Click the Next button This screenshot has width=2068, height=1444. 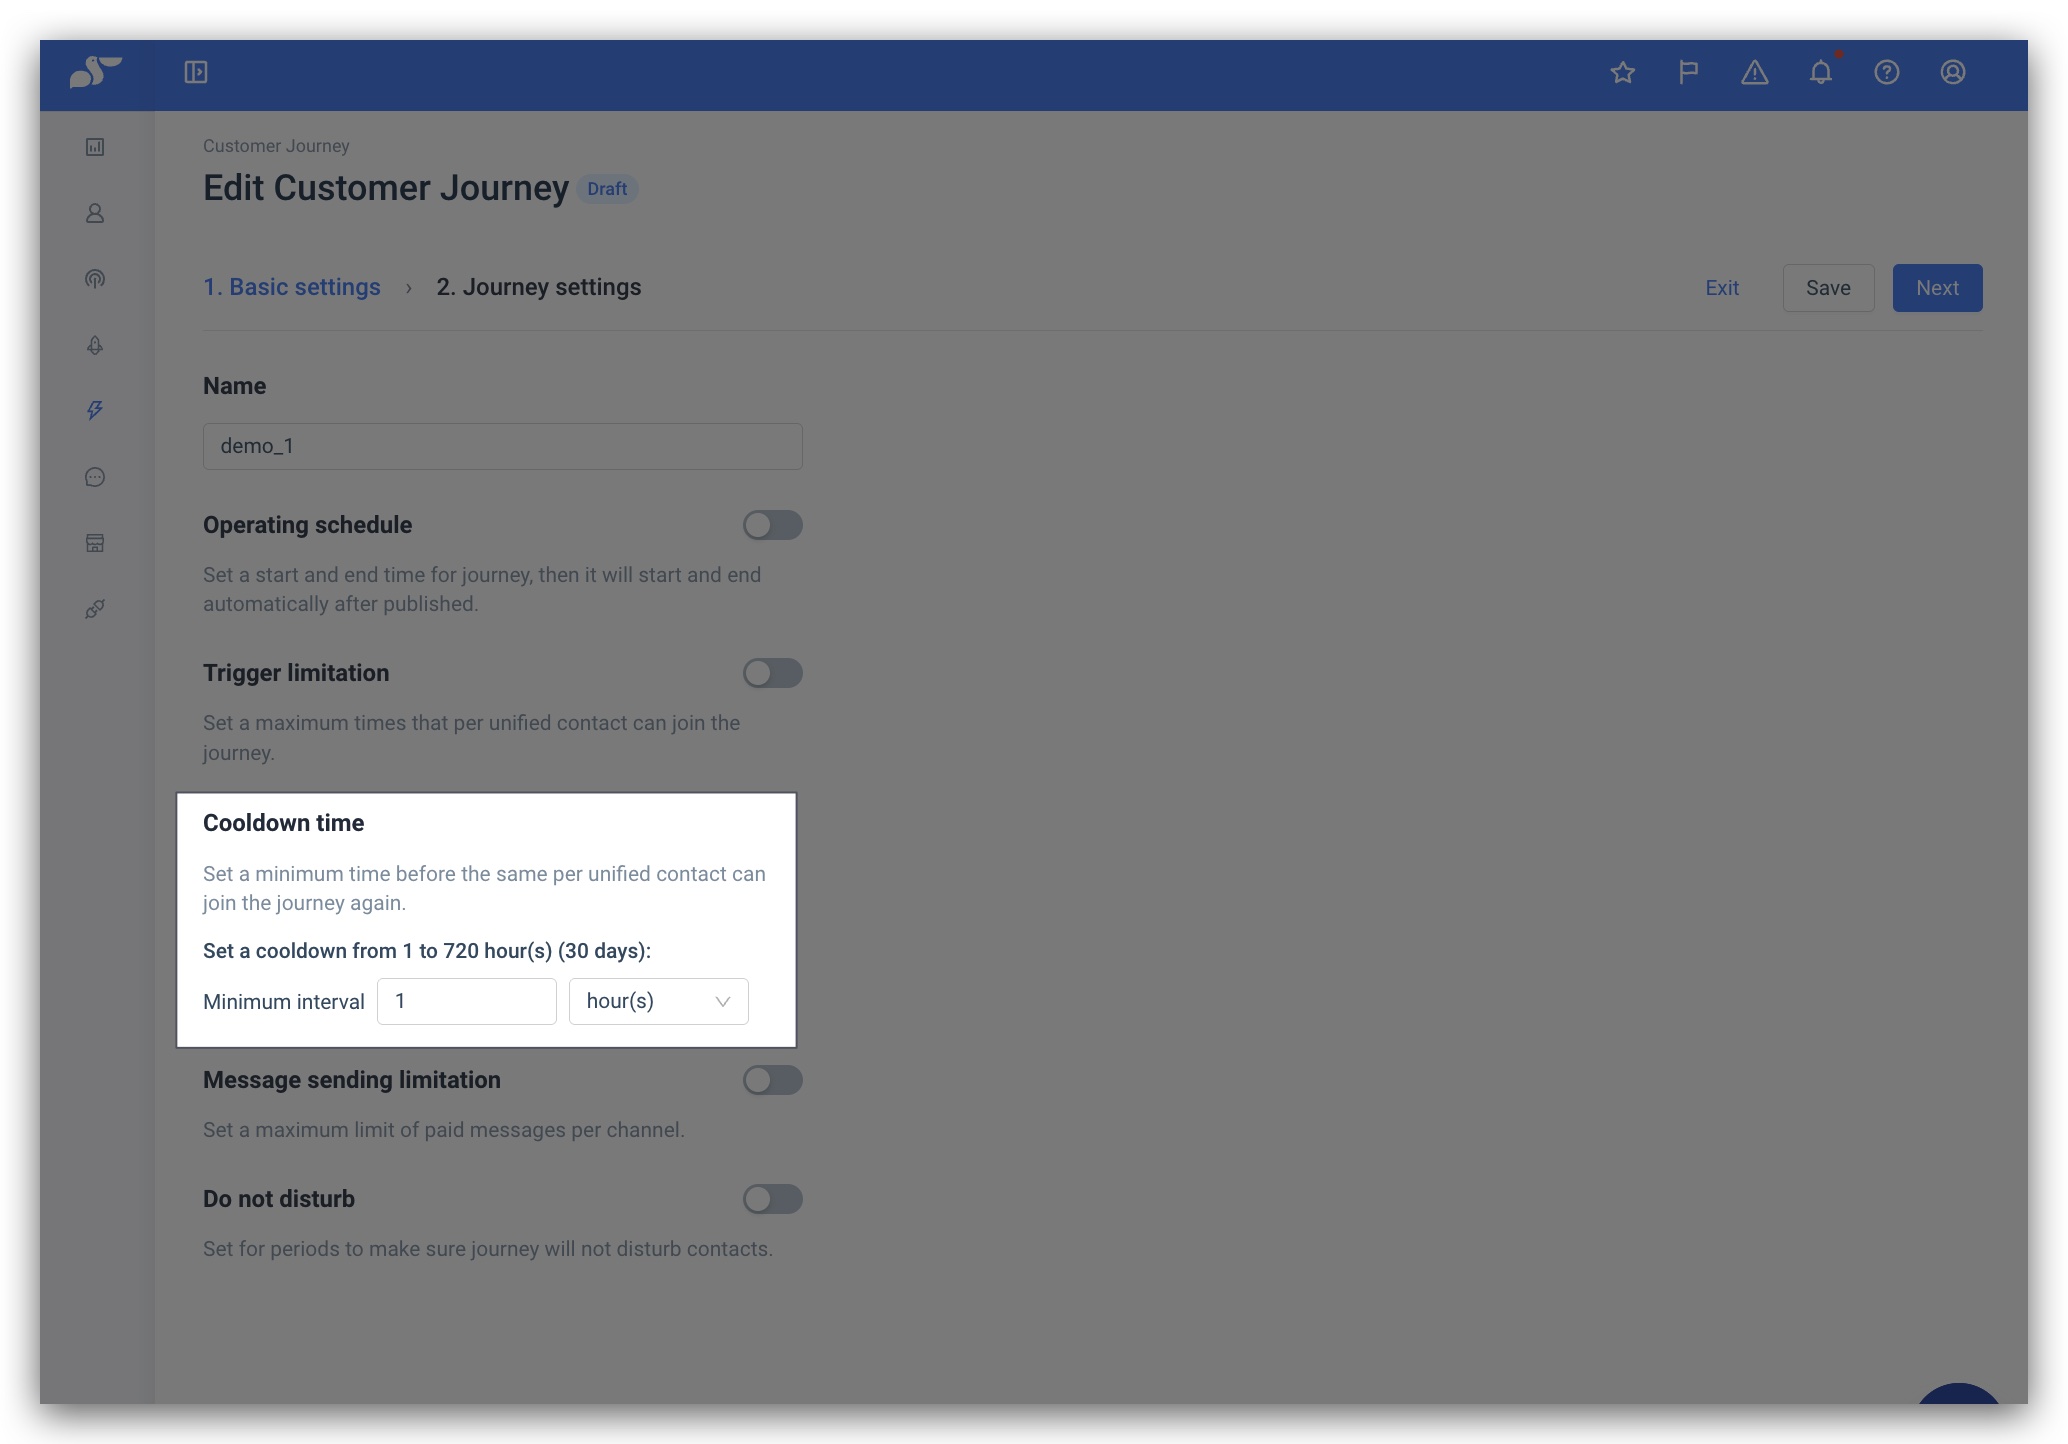click(x=1937, y=288)
